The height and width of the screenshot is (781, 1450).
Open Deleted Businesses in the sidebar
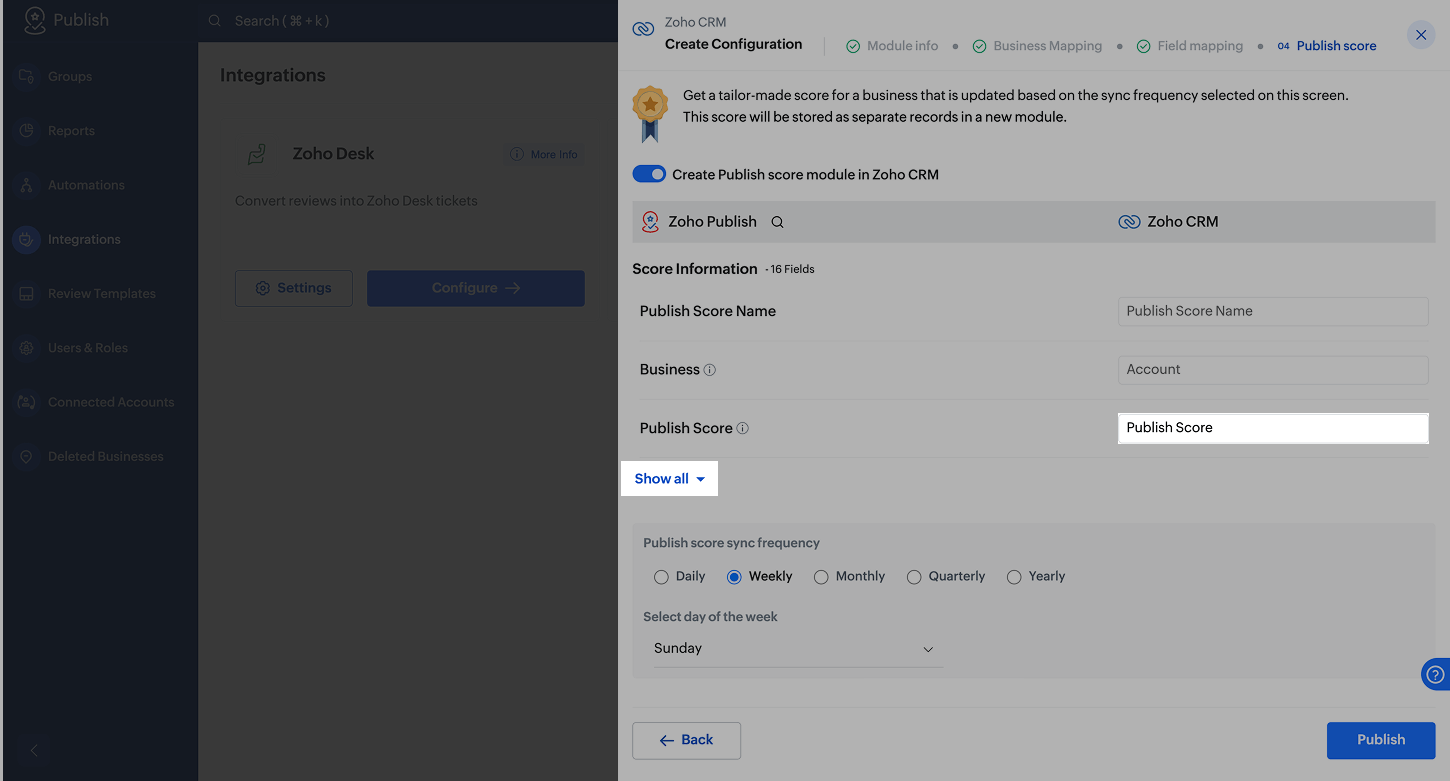point(106,456)
